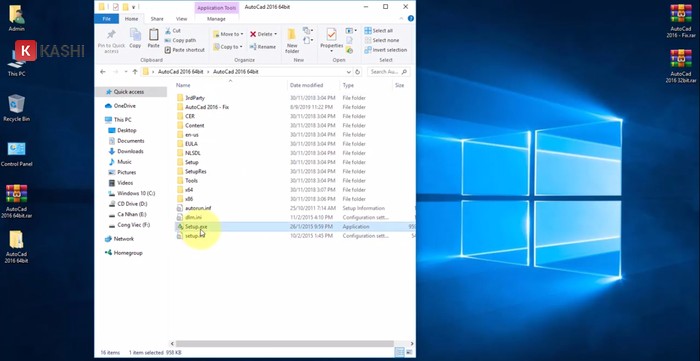This screenshot has height=361, width=700.
Task: Open recent locations dropdown arrow
Action: point(125,72)
